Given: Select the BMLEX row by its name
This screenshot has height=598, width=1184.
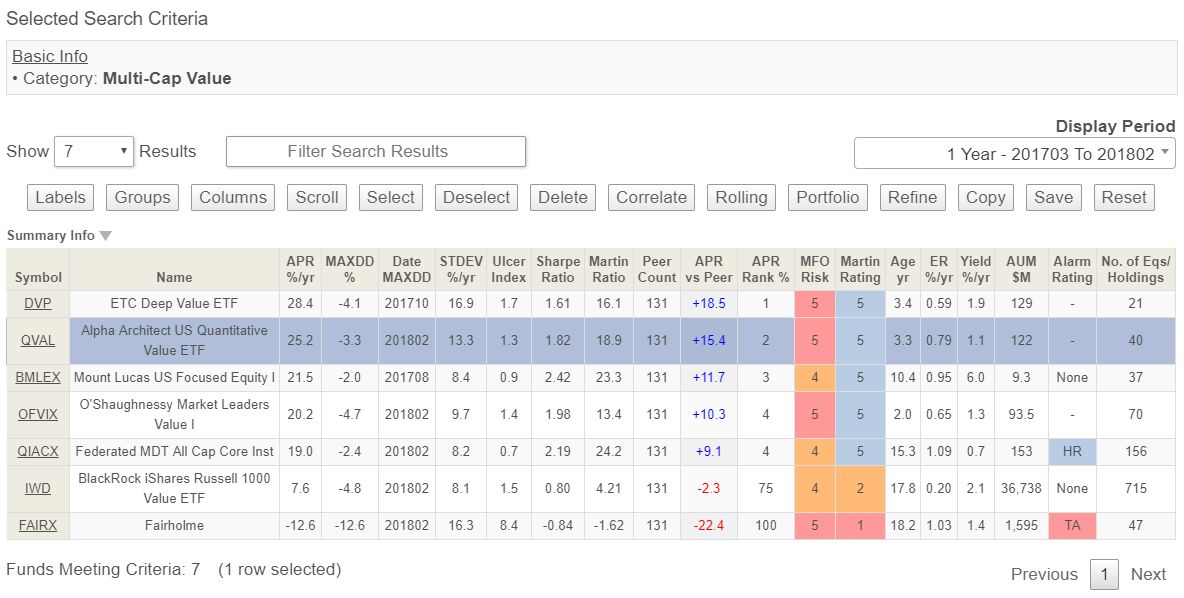Looking at the screenshot, I should click(x=174, y=377).
